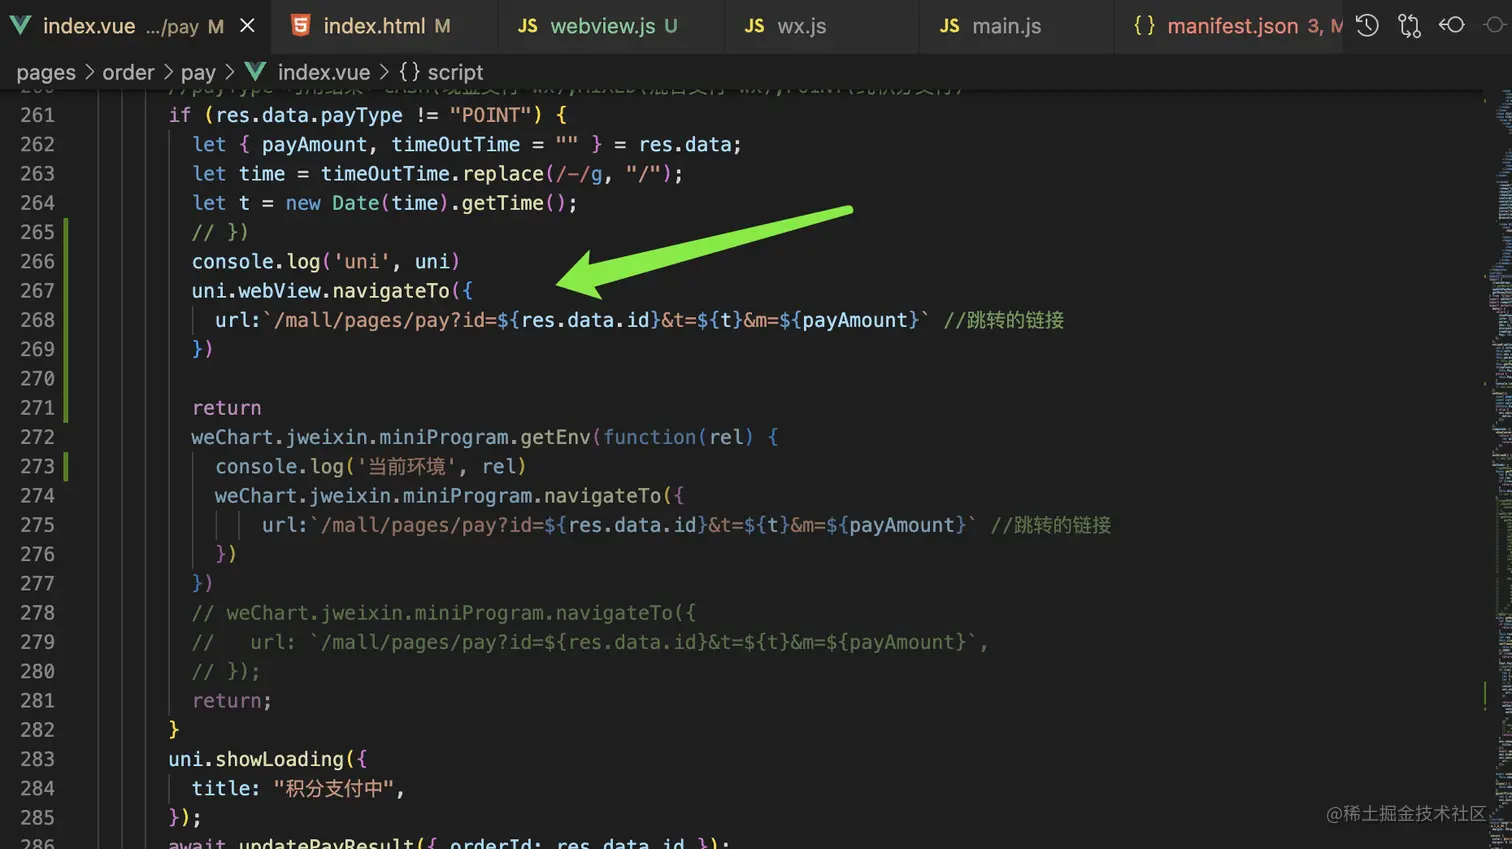1512x849 pixels.
Task: Click the Vue icon on index.vue tab
Action: pyautogui.click(x=20, y=26)
